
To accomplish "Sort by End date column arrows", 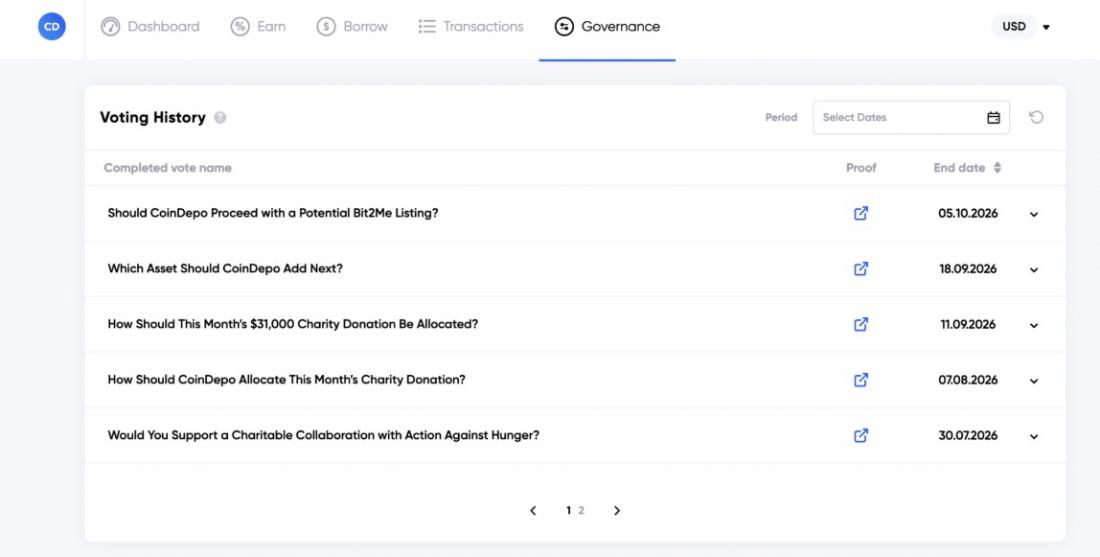I will click(x=998, y=168).
